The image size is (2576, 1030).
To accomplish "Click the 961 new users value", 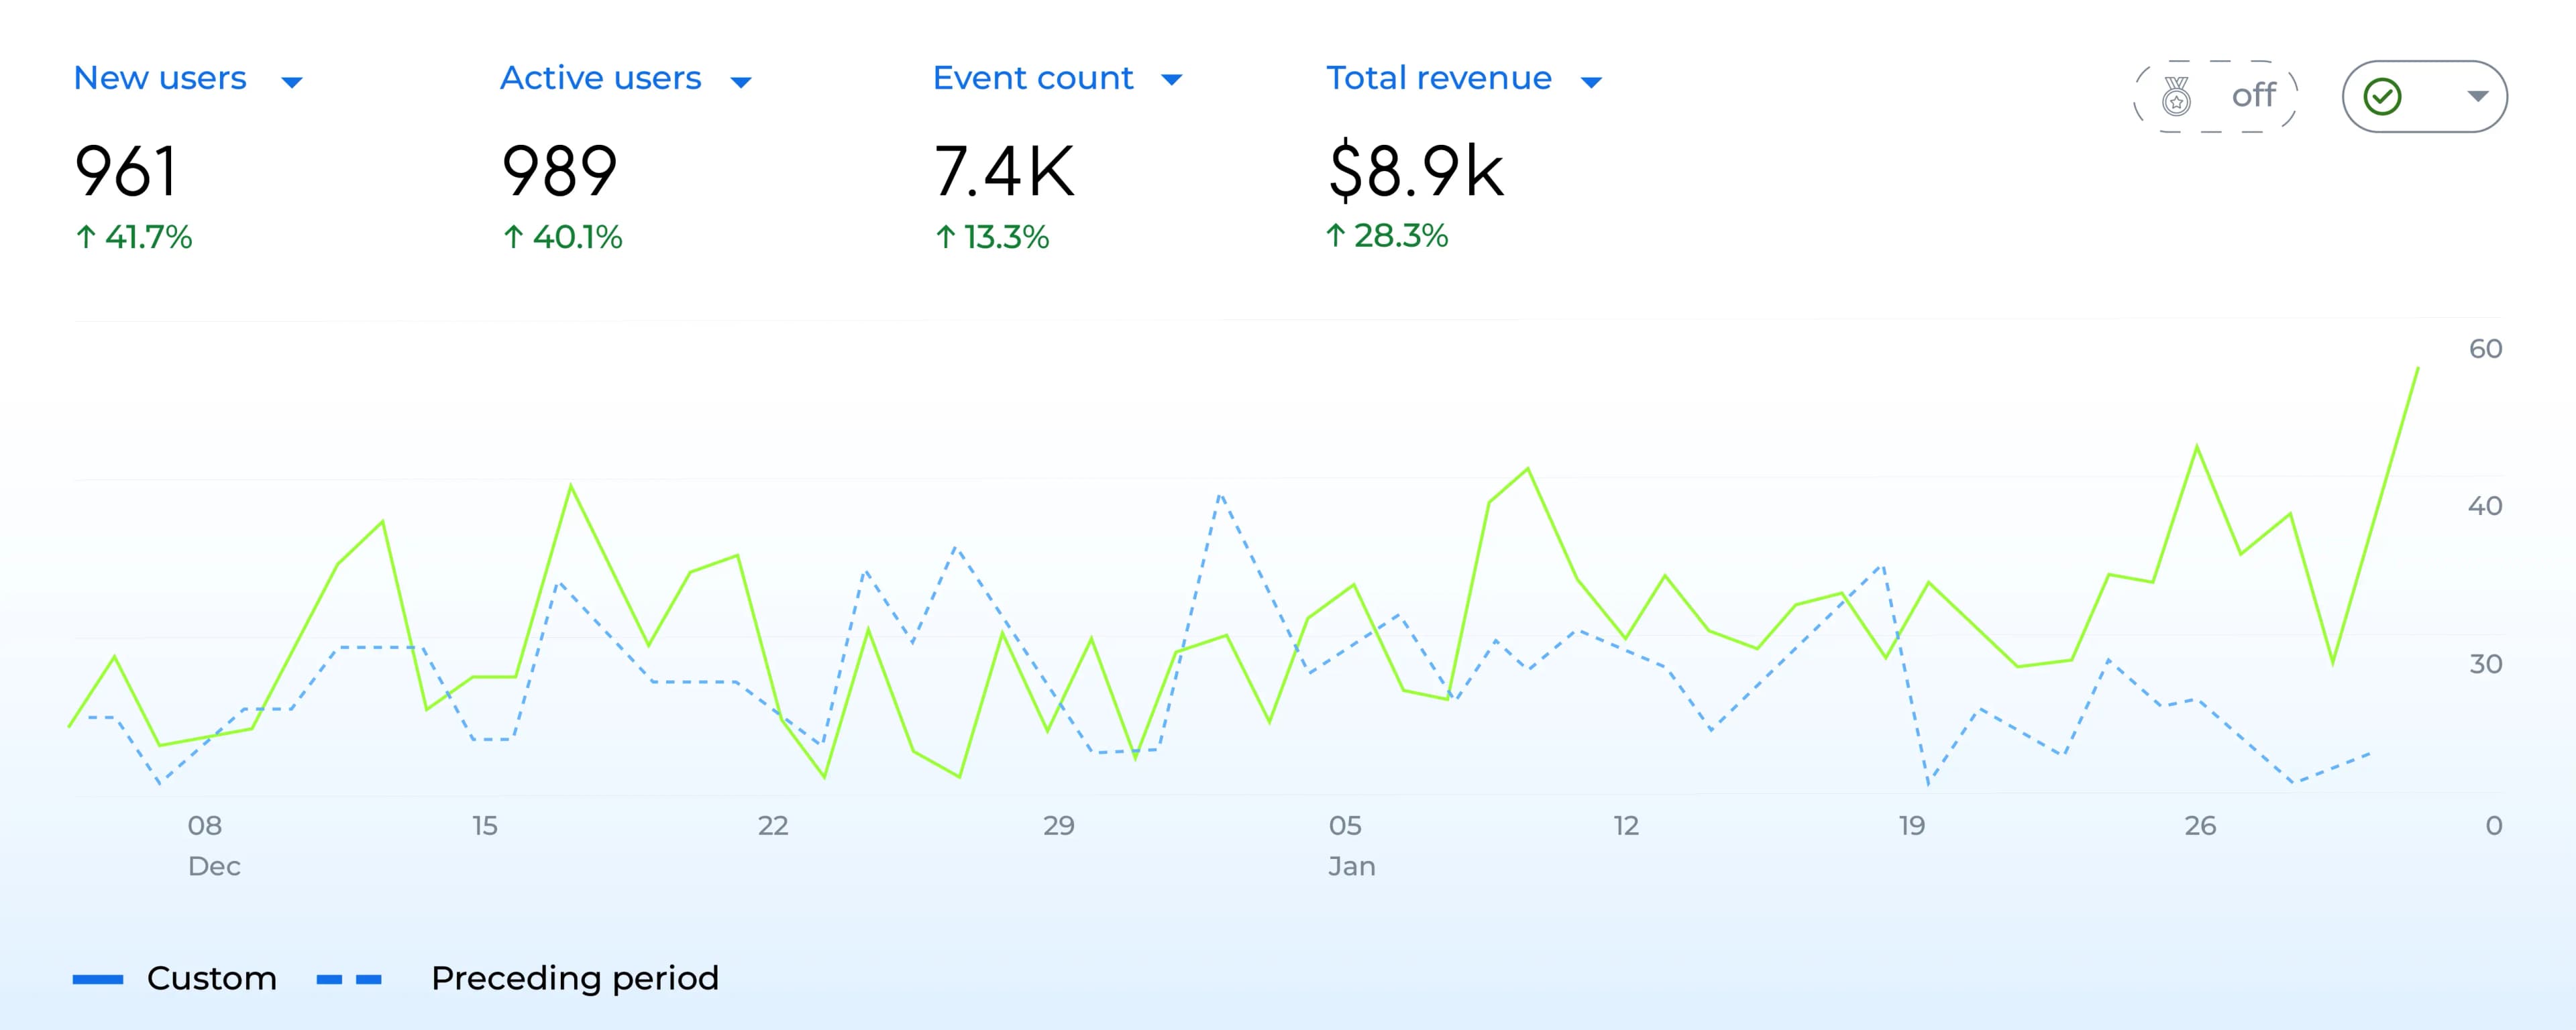I will point(126,171).
